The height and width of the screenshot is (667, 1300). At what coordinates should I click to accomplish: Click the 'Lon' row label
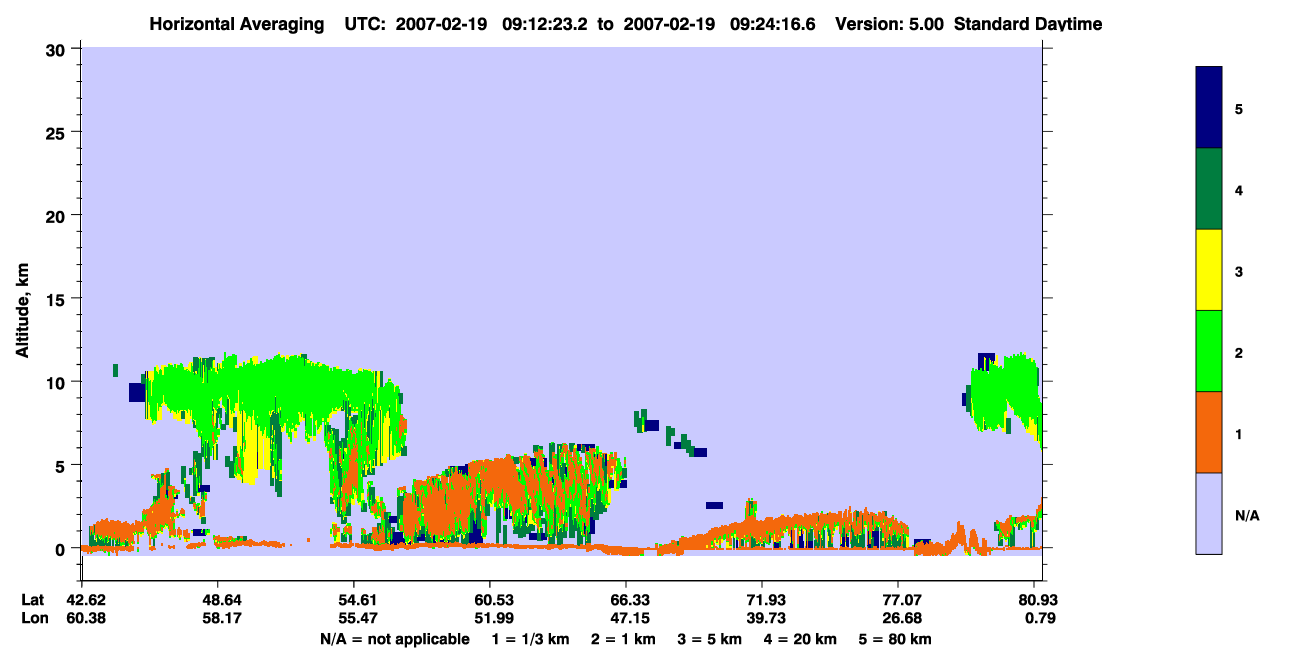[33, 618]
